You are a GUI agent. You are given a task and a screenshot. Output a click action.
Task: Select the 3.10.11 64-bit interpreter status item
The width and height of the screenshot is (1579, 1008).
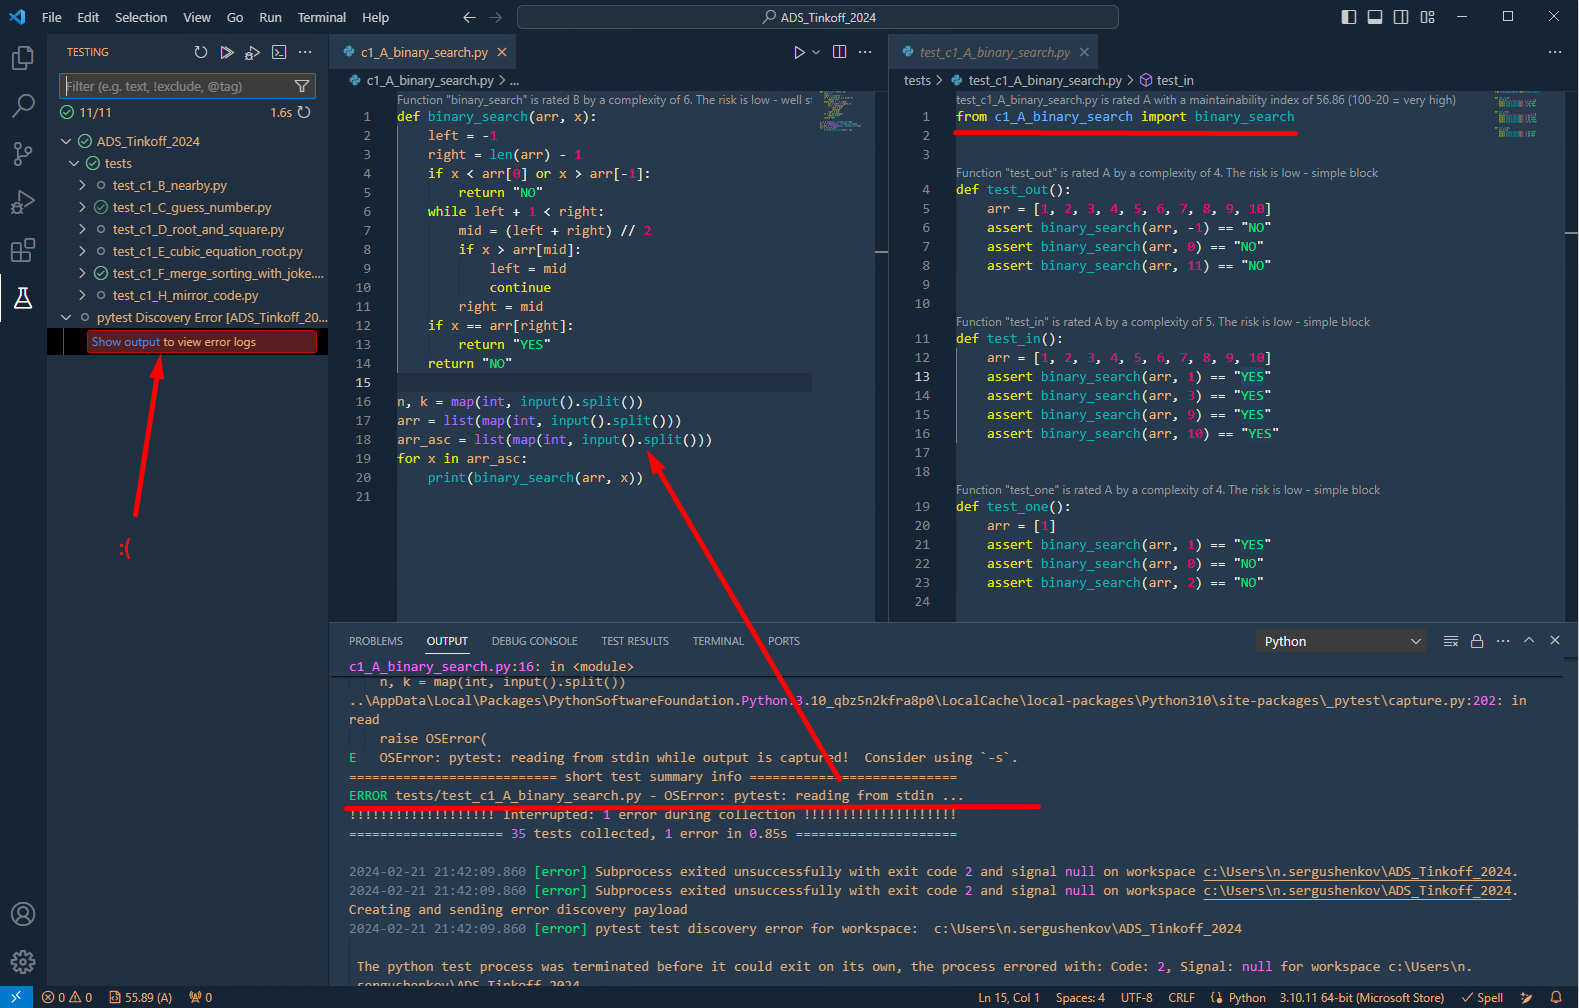[1361, 997]
